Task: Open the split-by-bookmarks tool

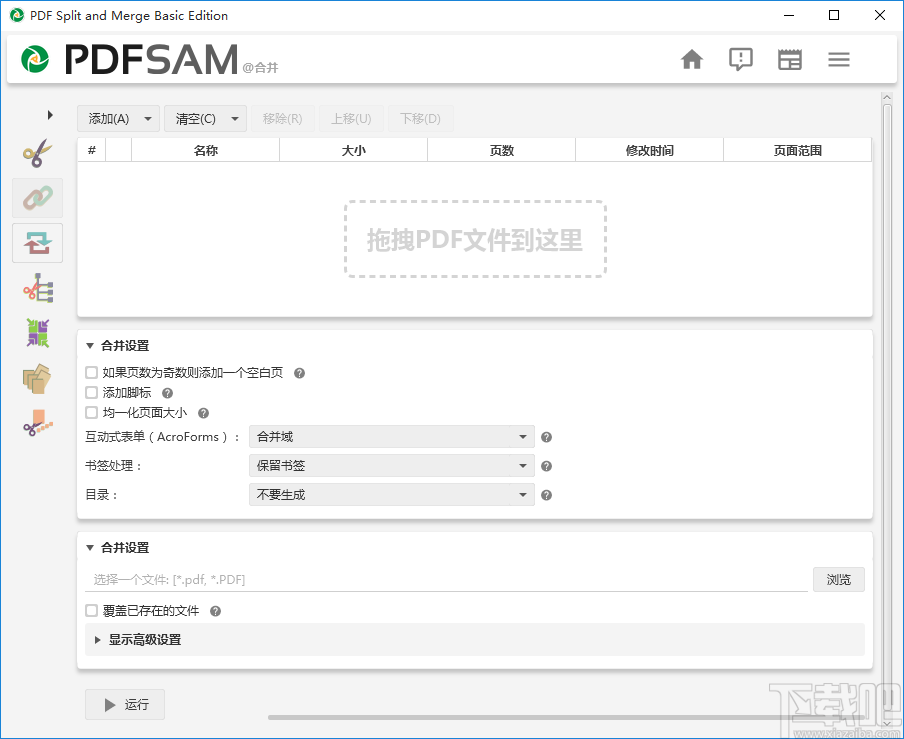Action: [x=37, y=288]
